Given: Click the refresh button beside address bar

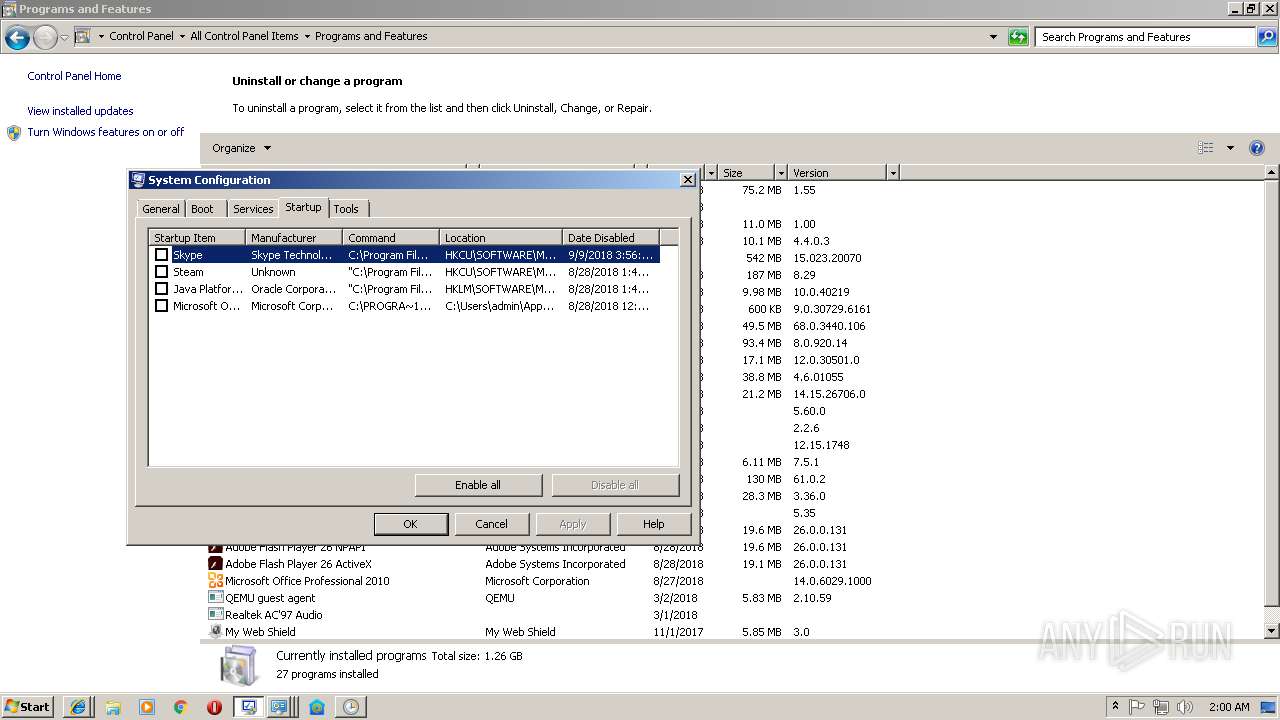Looking at the screenshot, I should (x=1018, y=37).
